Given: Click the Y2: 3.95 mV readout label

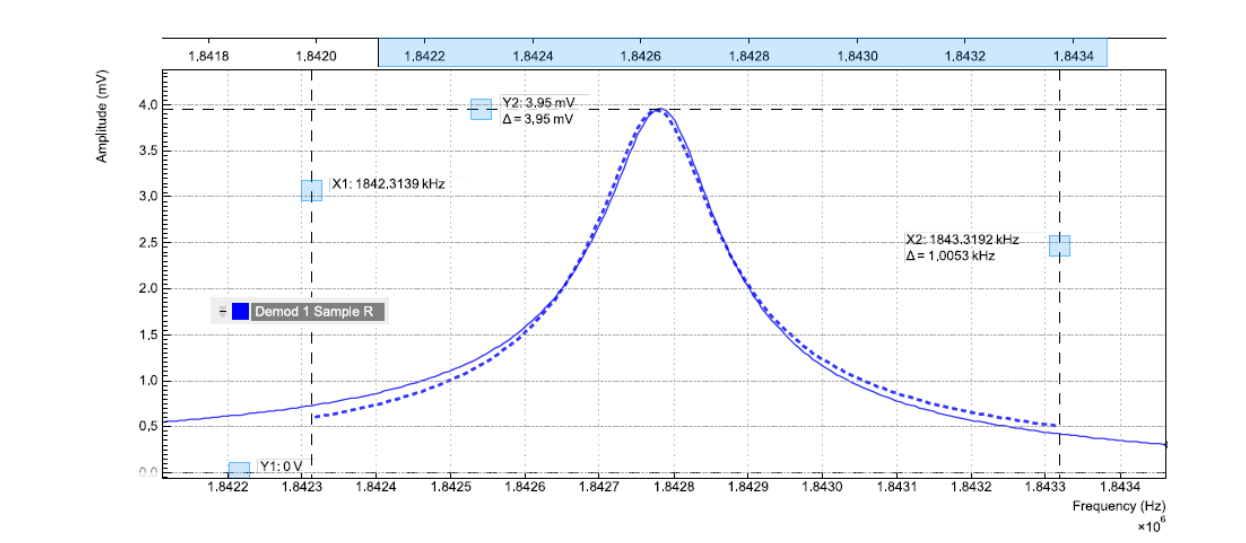Looking at the screenshot, I should (x=538, y=102).
